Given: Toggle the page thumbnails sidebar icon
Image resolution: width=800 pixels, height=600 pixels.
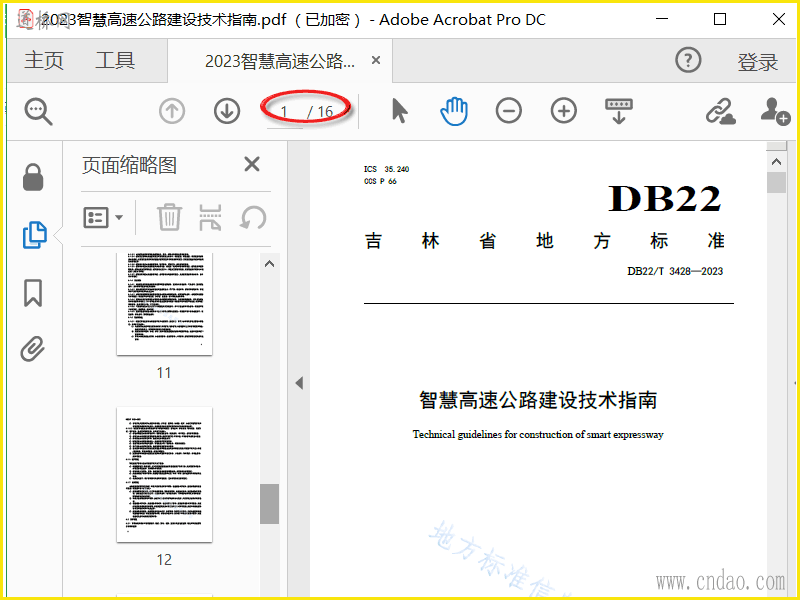Looking at the screenshot, I should [x=35, y=235].
